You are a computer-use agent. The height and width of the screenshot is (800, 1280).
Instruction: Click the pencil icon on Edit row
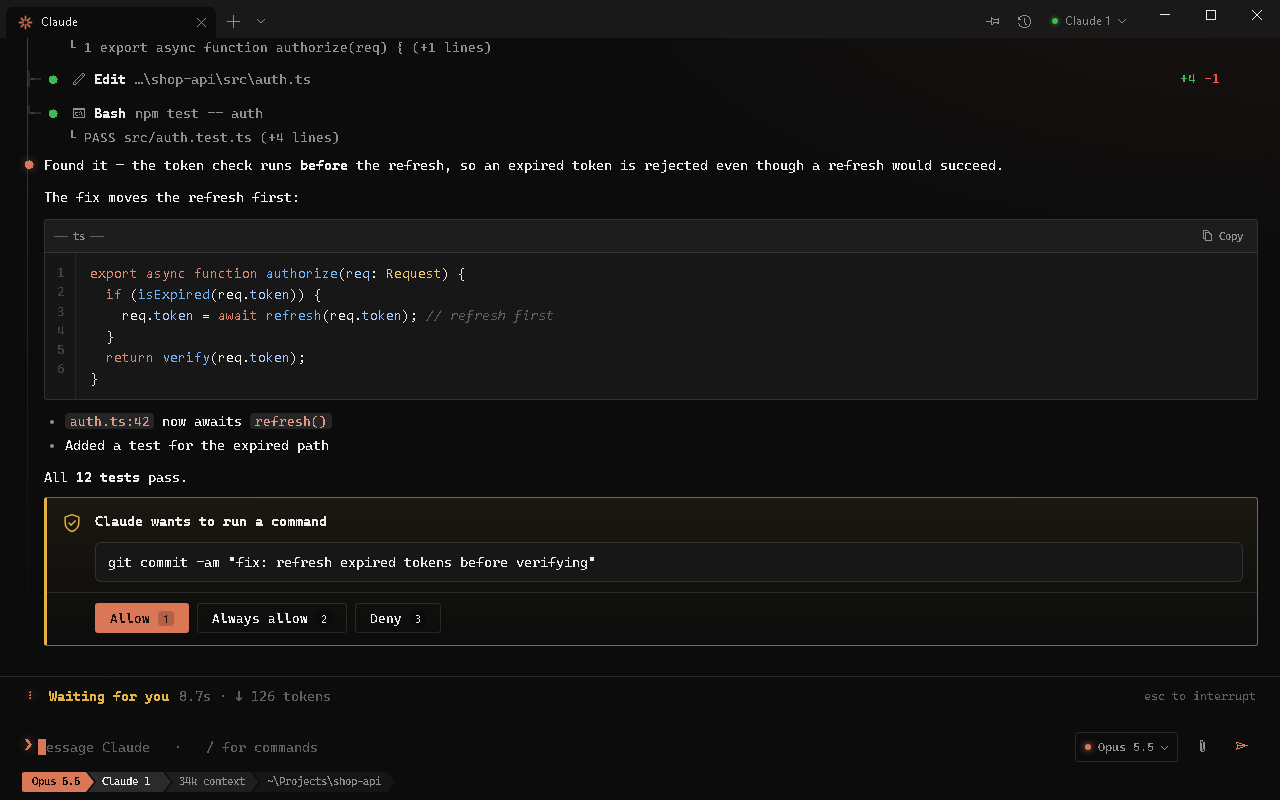79,79
